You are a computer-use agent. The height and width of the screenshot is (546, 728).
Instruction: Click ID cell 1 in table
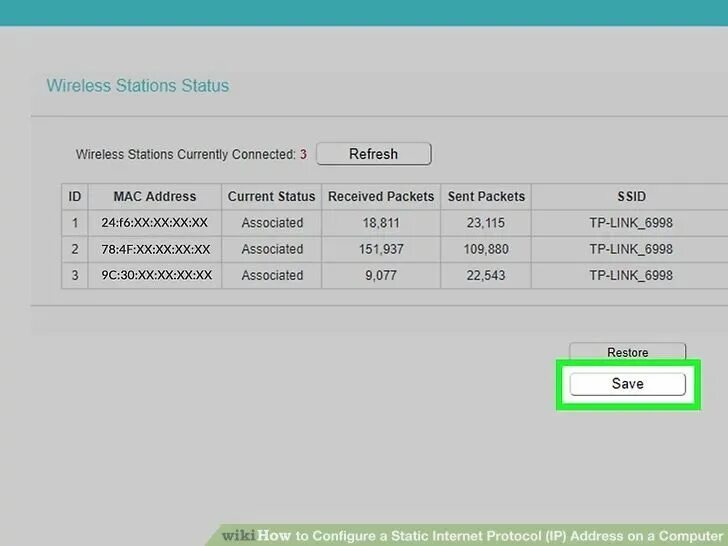75,223
